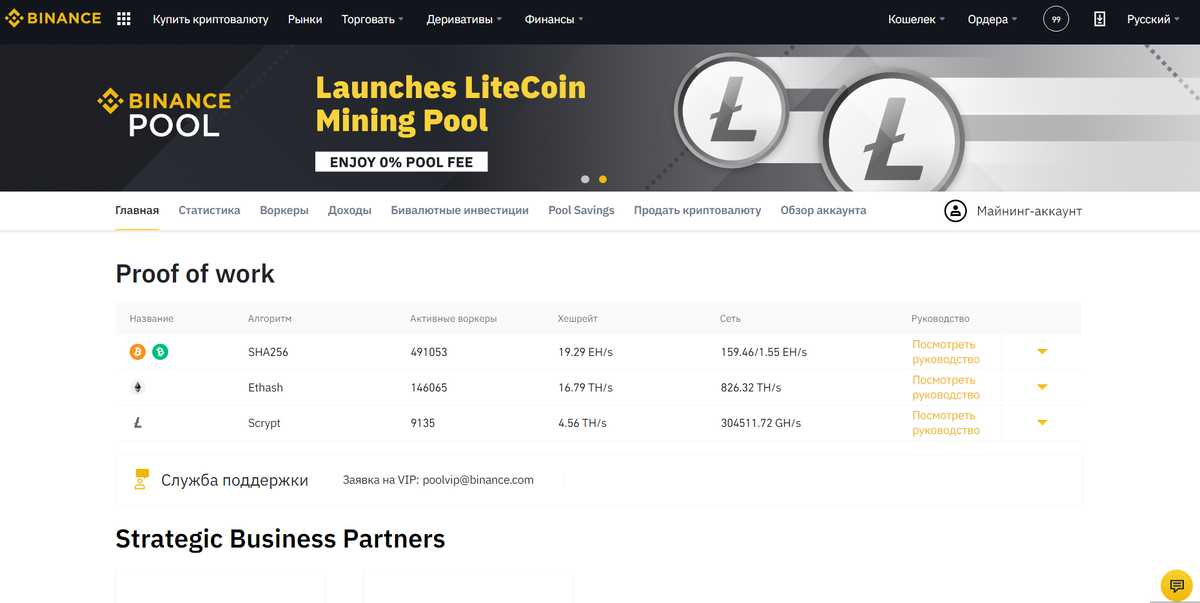Open guide link for SHA256
The width and height of the screenshot is (1200, 603).
946,352
